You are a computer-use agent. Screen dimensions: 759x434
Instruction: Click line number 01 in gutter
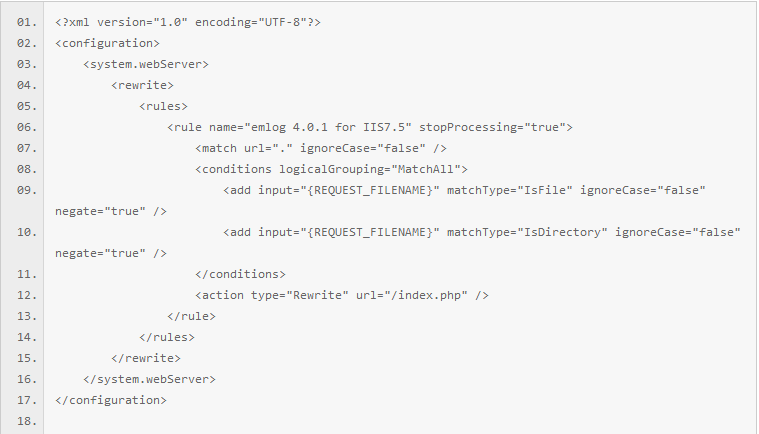27,22
